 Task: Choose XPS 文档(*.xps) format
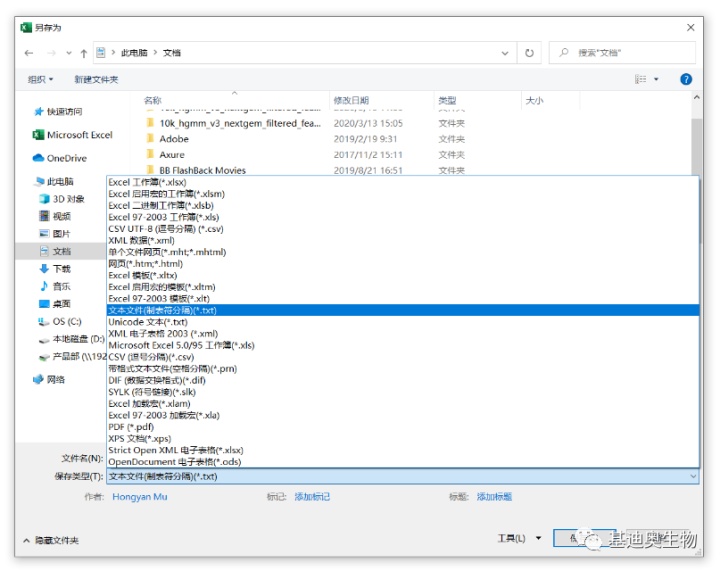tap(403, 439)
